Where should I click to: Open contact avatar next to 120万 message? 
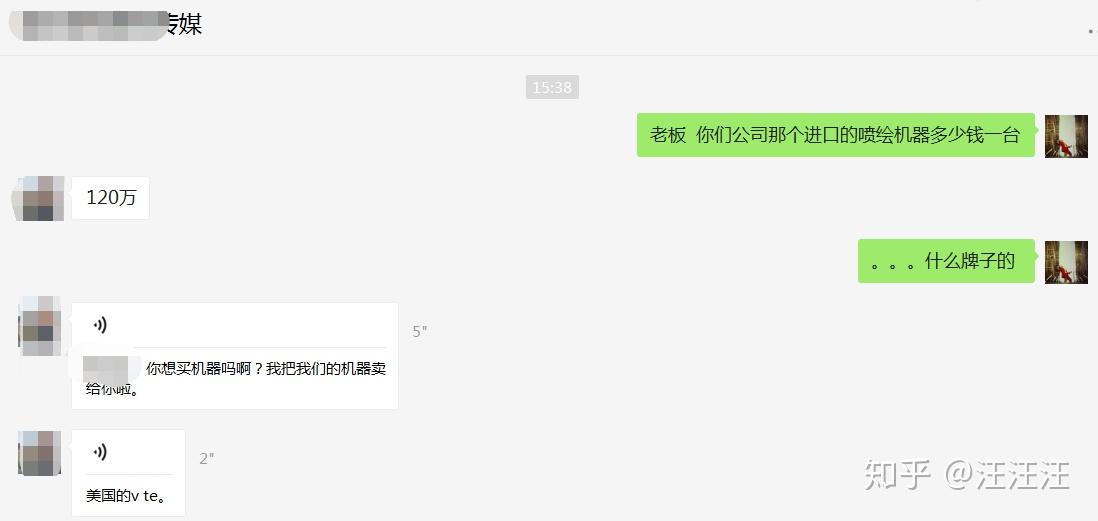coord(39,199)
